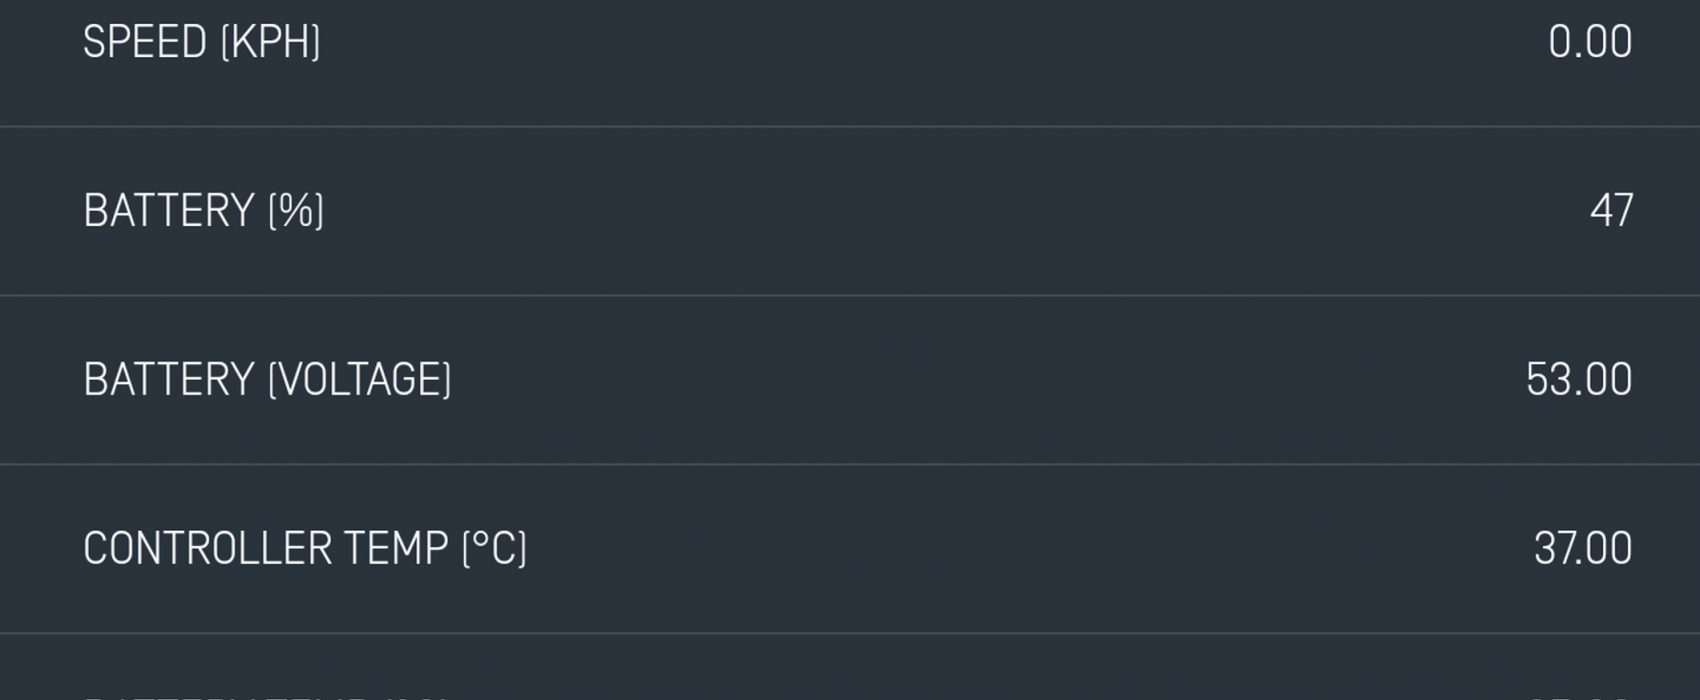Select the (KPH) unit label
The height and width of the screenshot is (700, 1700).
[270, 42]
